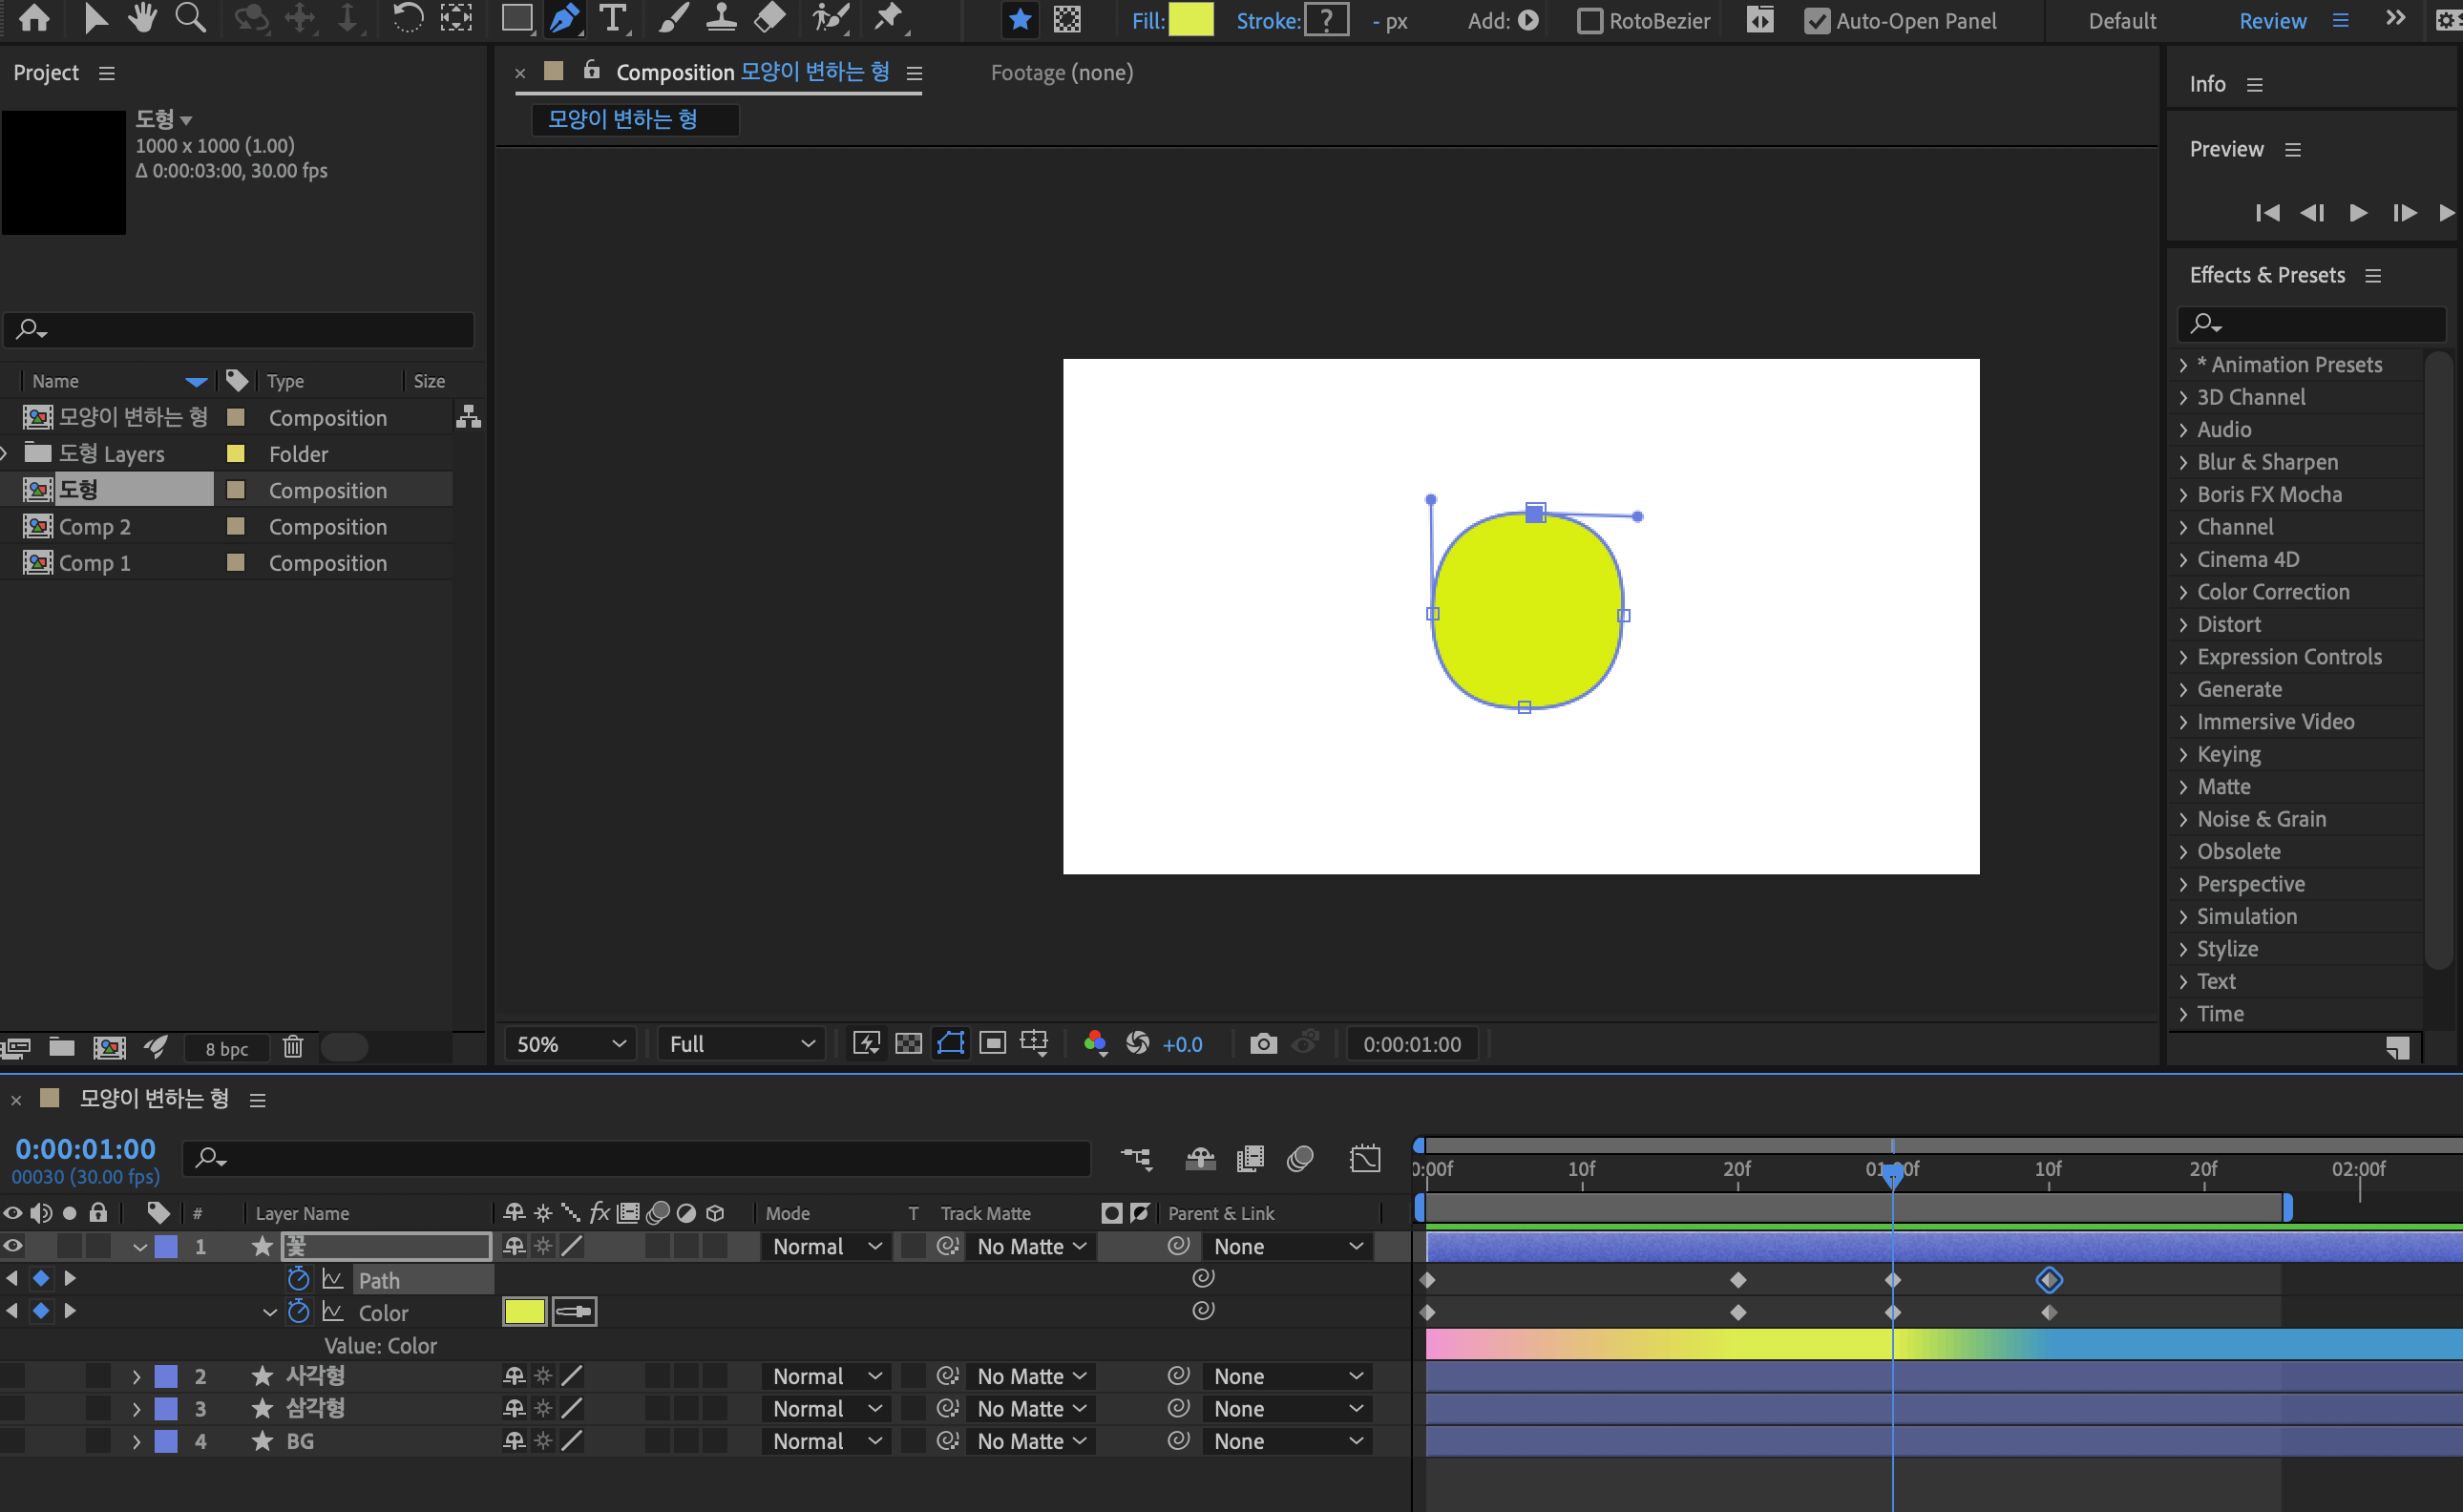Open the Project panel menu
This screenshot has width=2463, height=1512.
point(107,73)
